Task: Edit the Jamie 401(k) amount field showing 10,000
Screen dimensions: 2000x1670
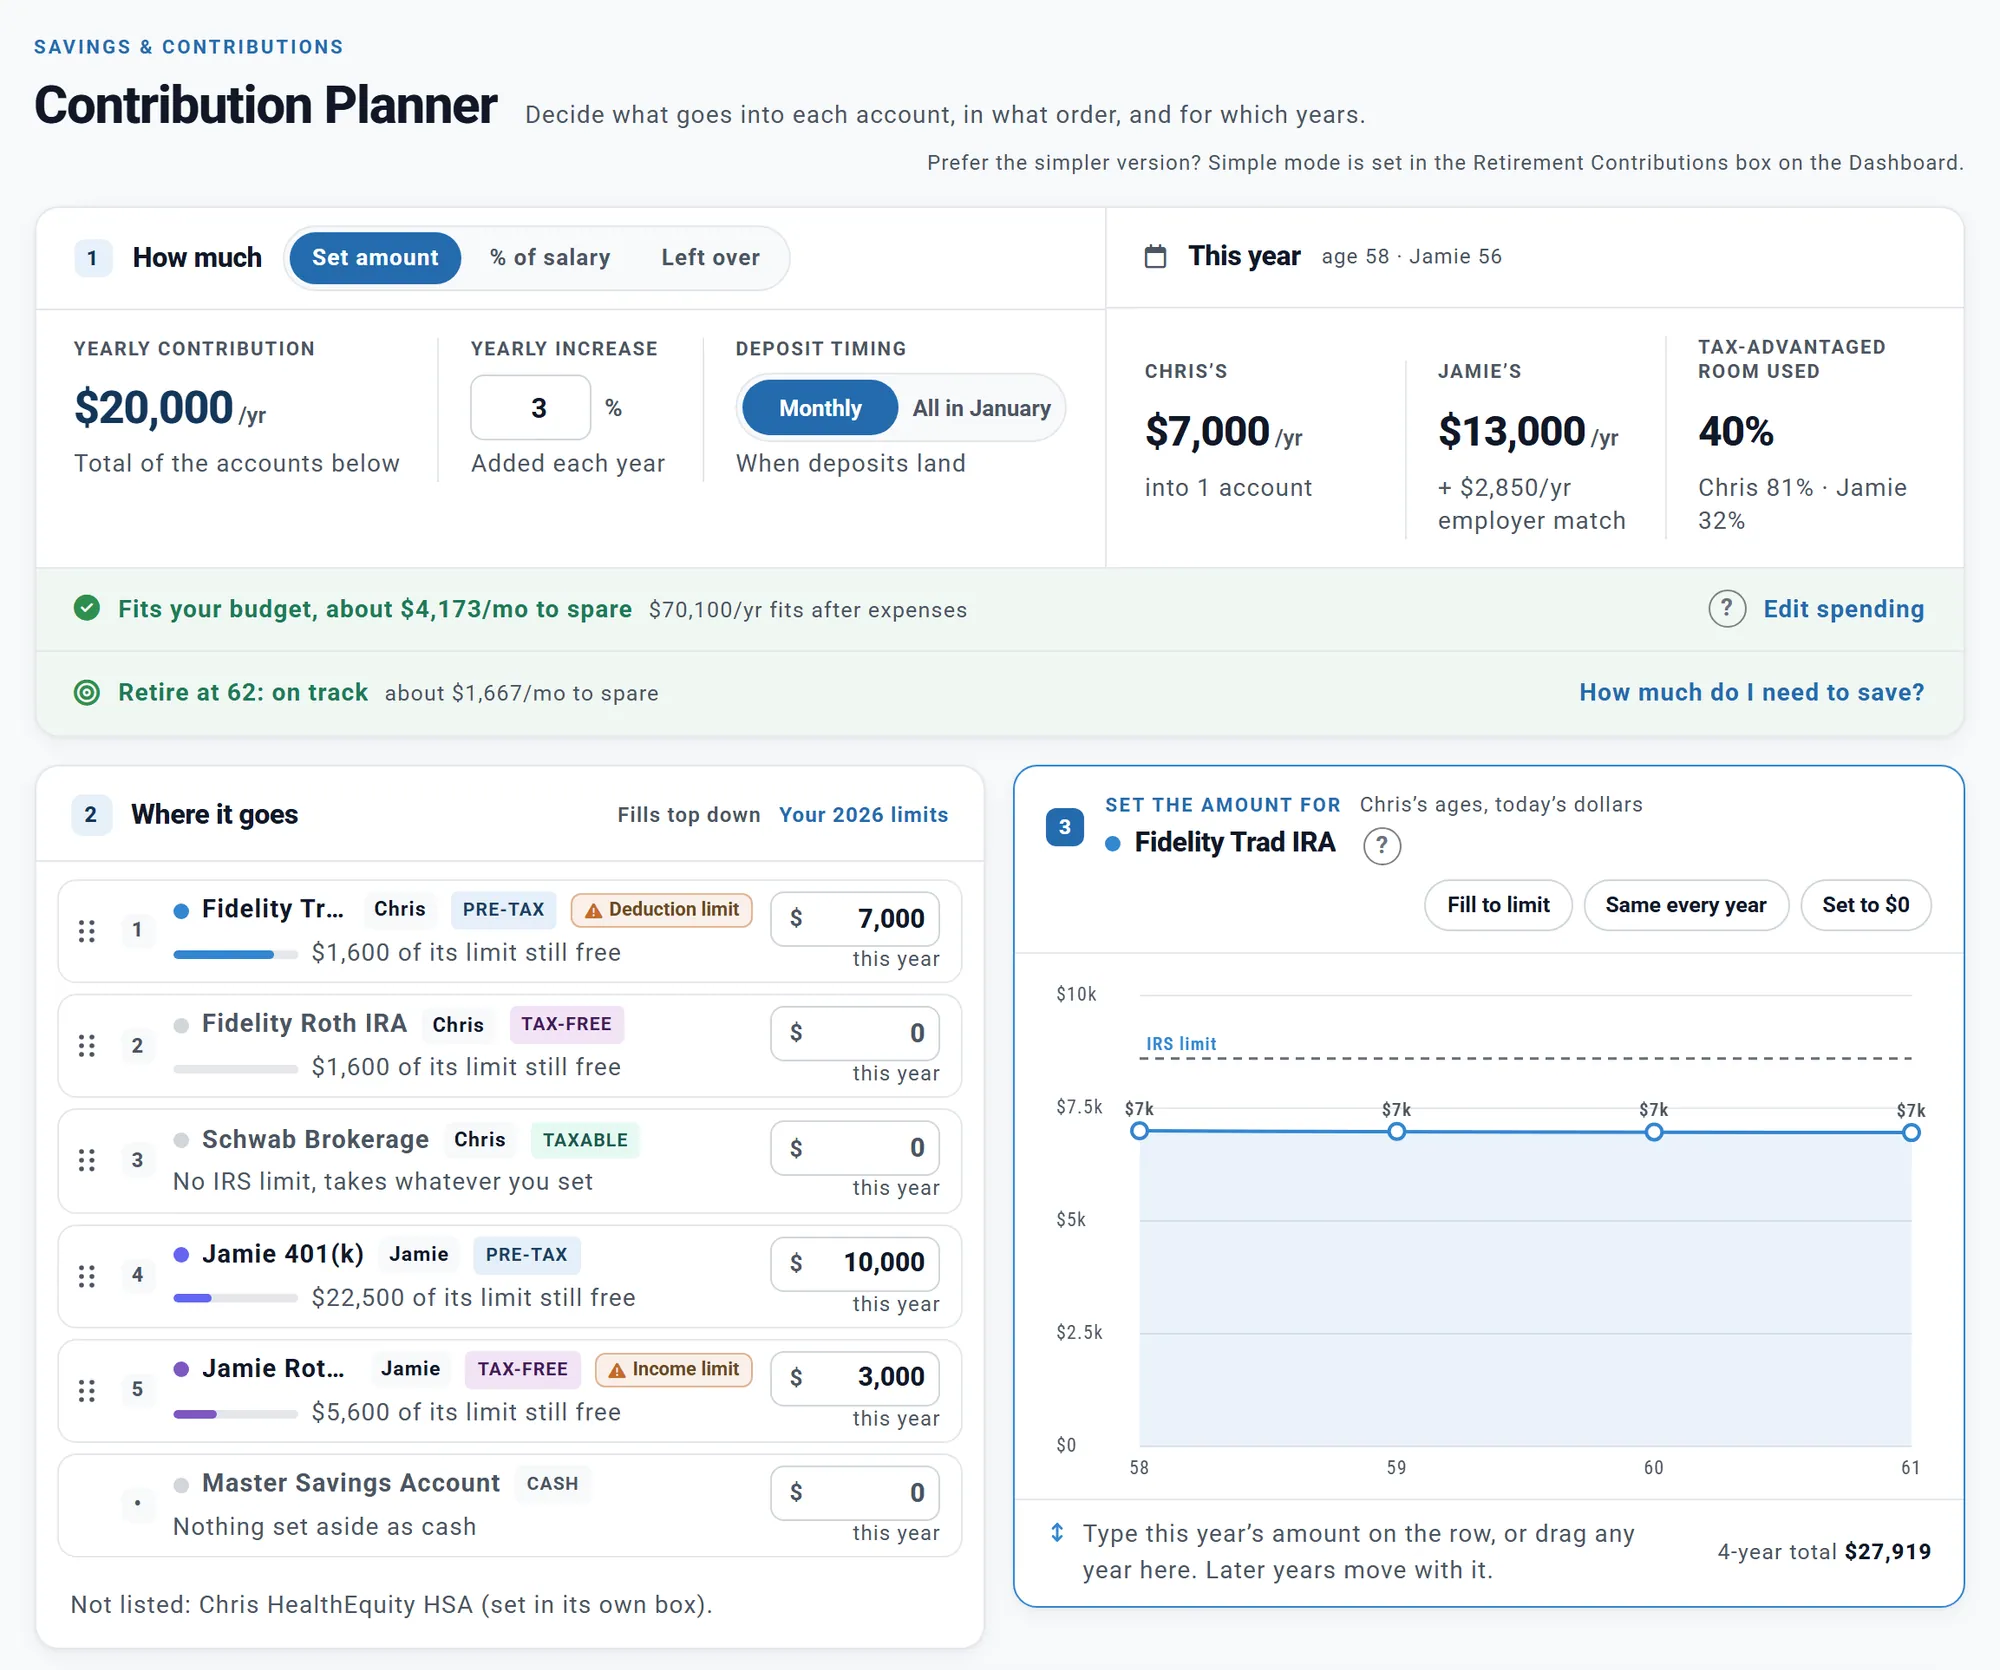Action: click(x=855, y=1263)
